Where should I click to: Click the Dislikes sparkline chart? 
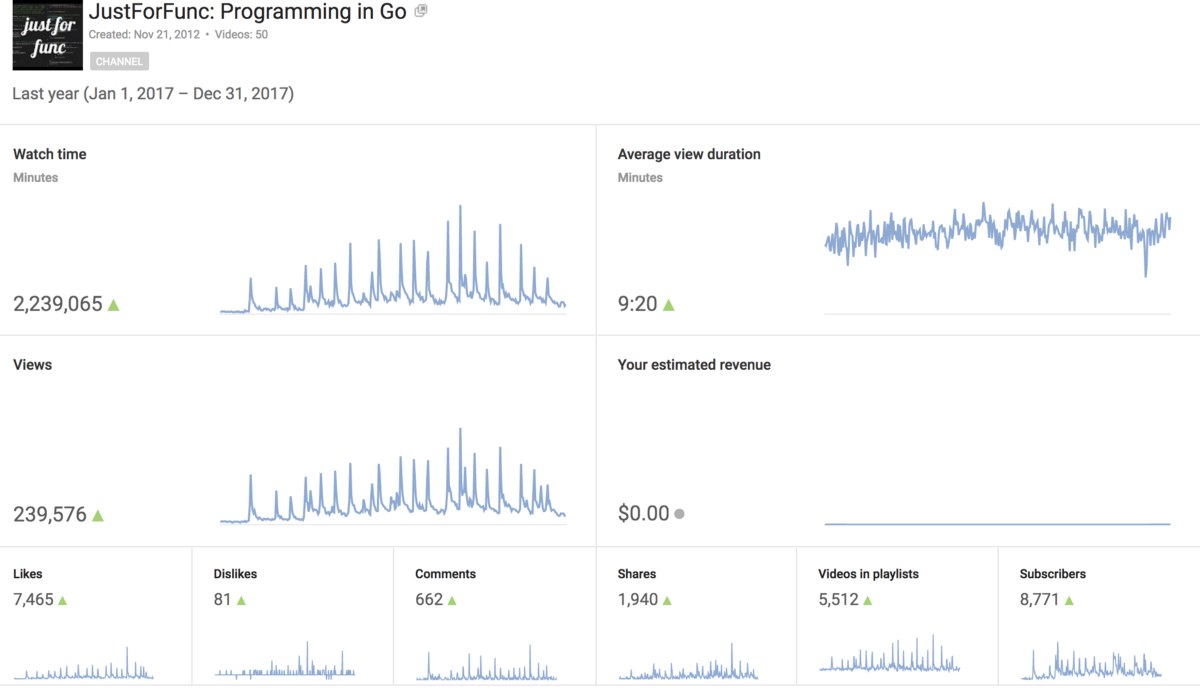285,664
